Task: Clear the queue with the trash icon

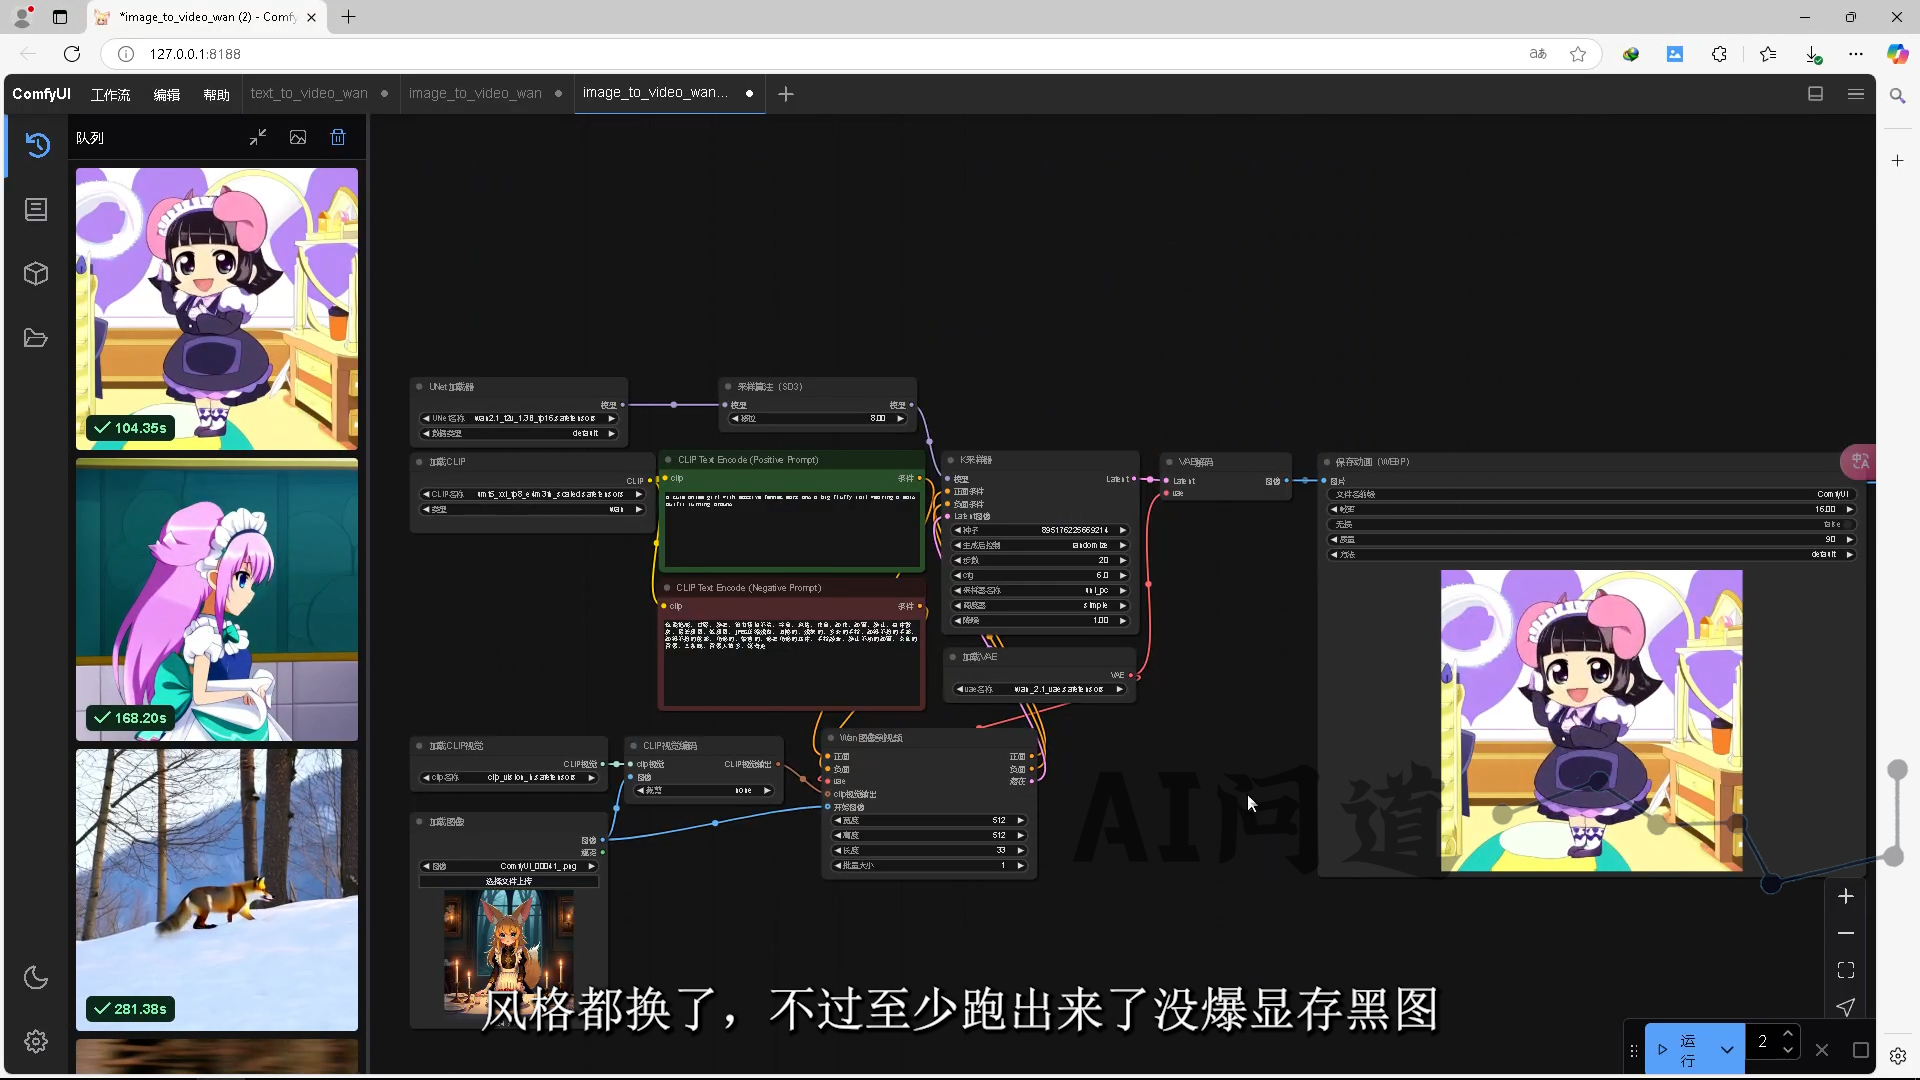Action: [338, 138]
